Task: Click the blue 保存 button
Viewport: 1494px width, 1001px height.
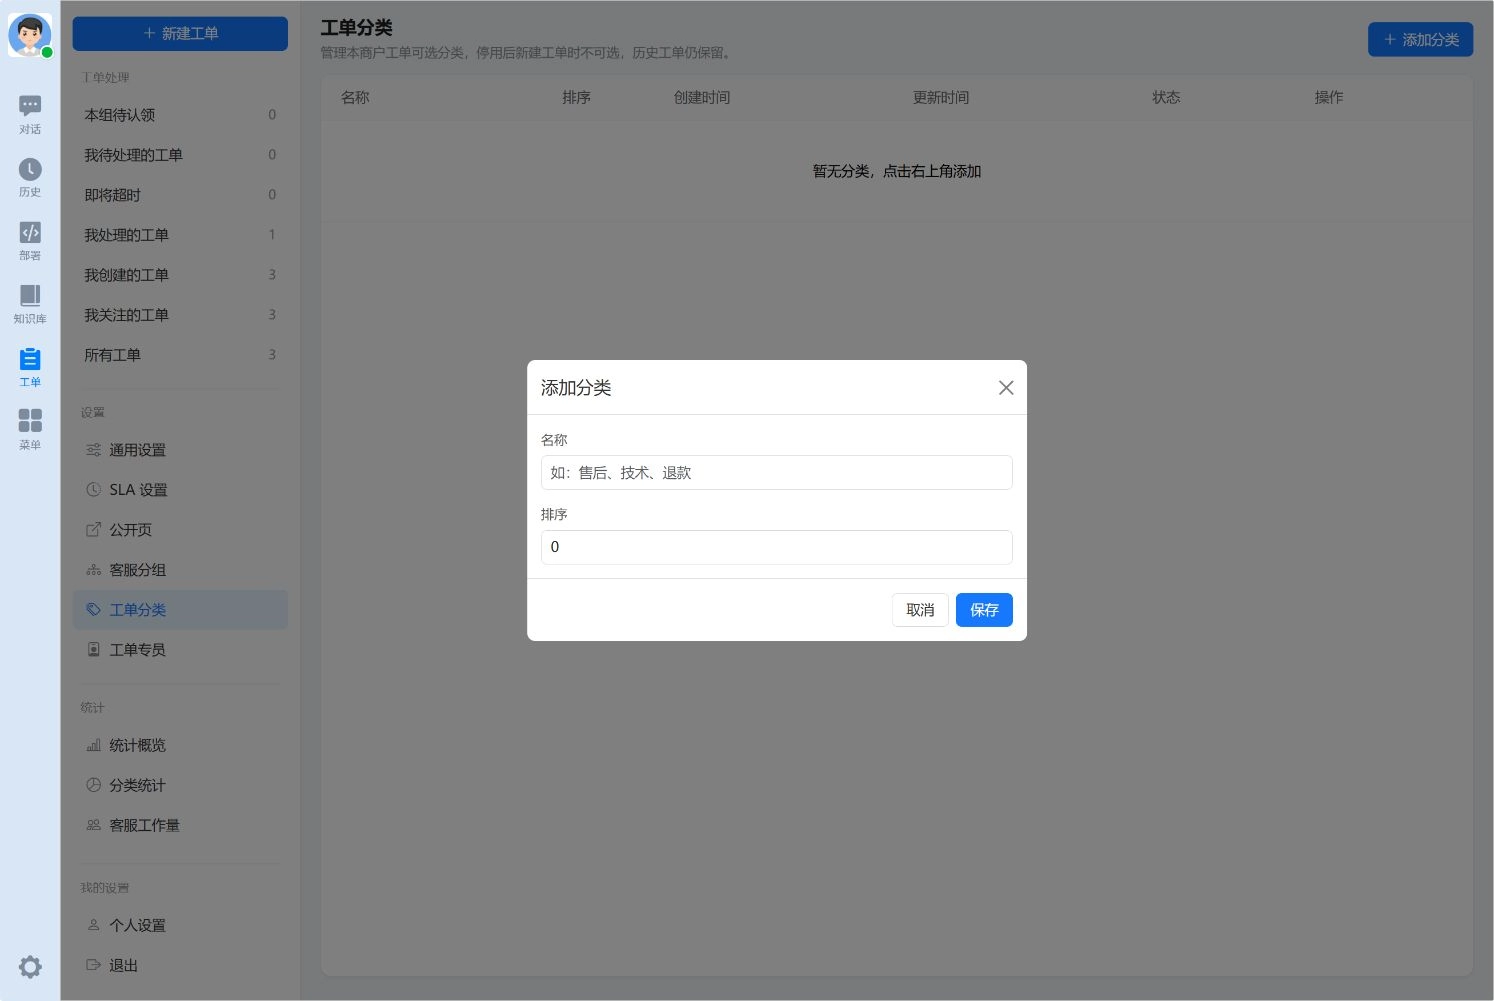Action: tap(984, 610)
